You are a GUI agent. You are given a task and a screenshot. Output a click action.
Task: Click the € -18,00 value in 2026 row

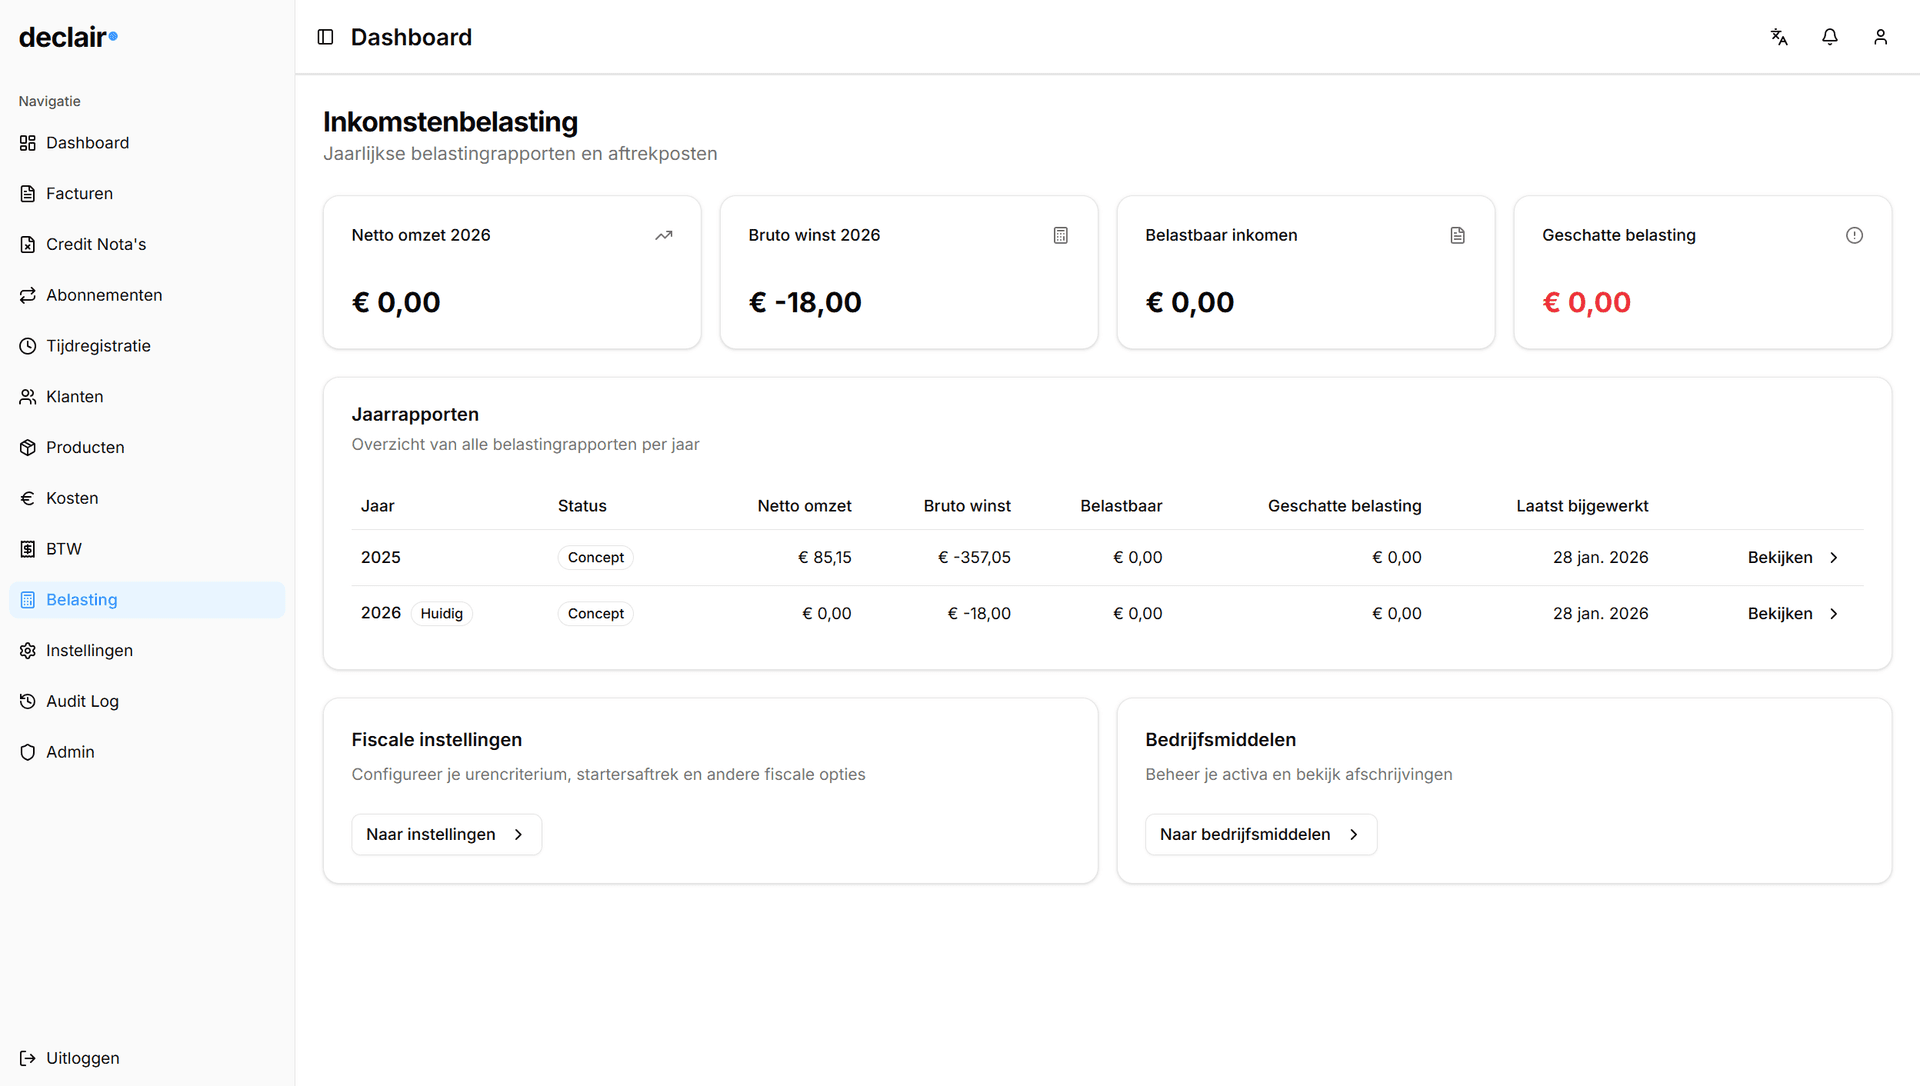[979, 614]
